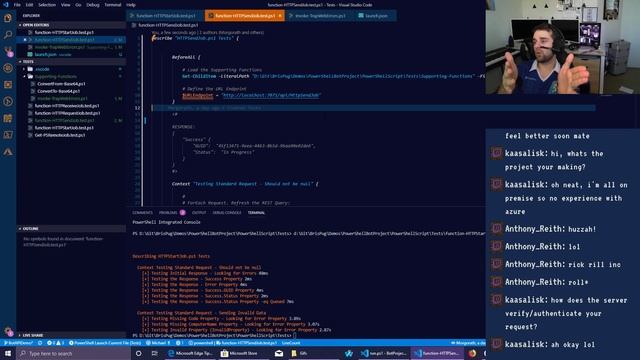Select function-HTTPStartJob.test.ps1 in Open Editors
Viewport: 640px width, 360px height.
coord(64,32)
